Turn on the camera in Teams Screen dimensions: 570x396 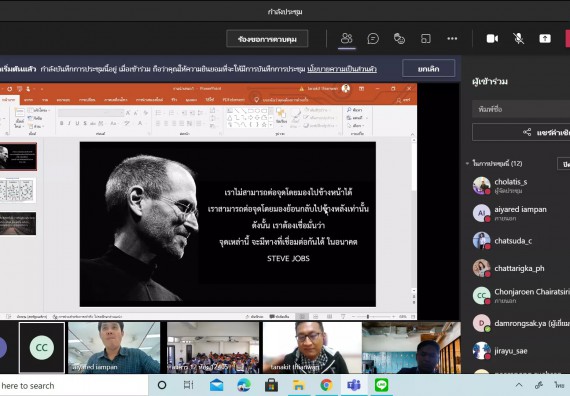(x=492, y=38)
